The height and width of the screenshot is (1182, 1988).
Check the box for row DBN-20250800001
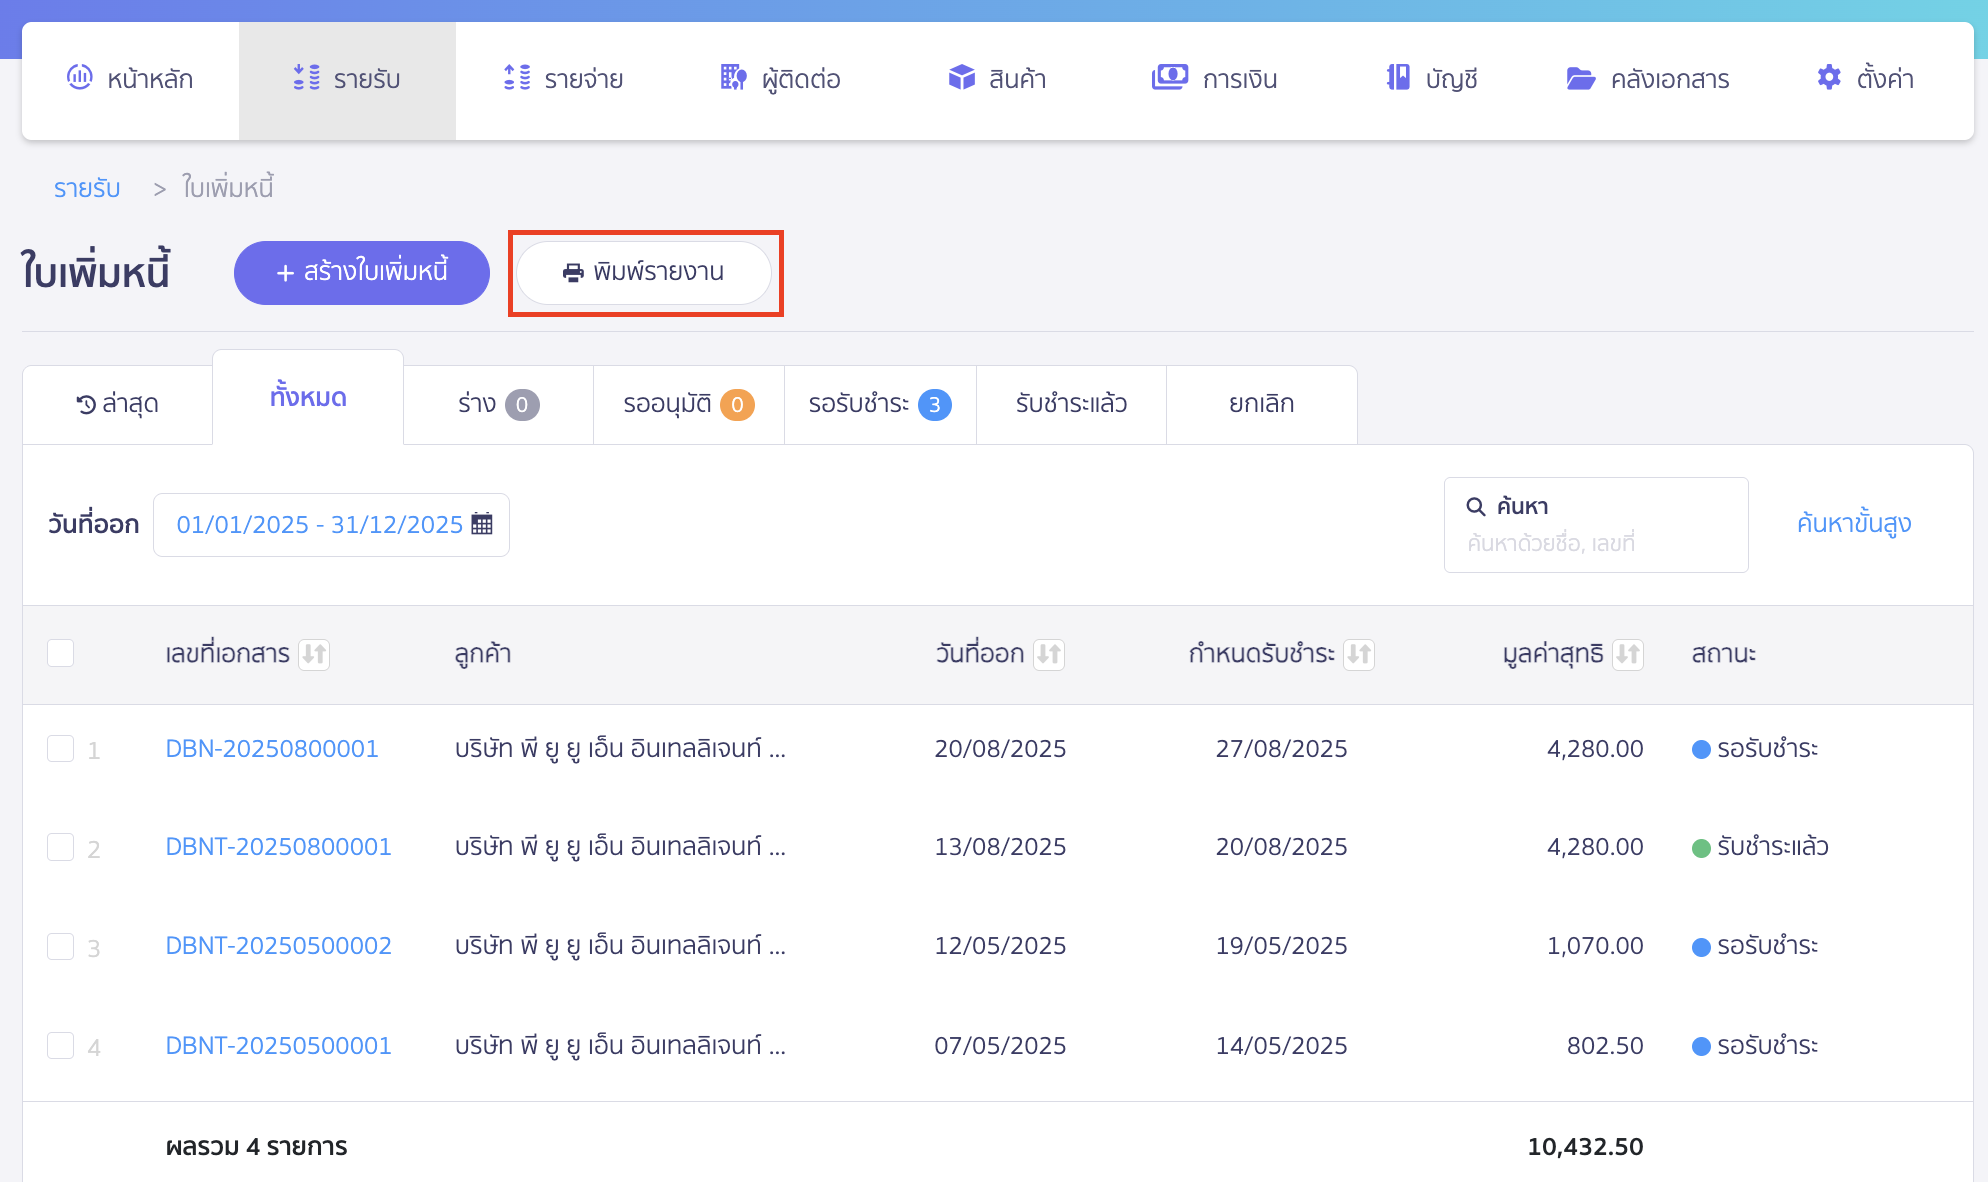point(61,749)
